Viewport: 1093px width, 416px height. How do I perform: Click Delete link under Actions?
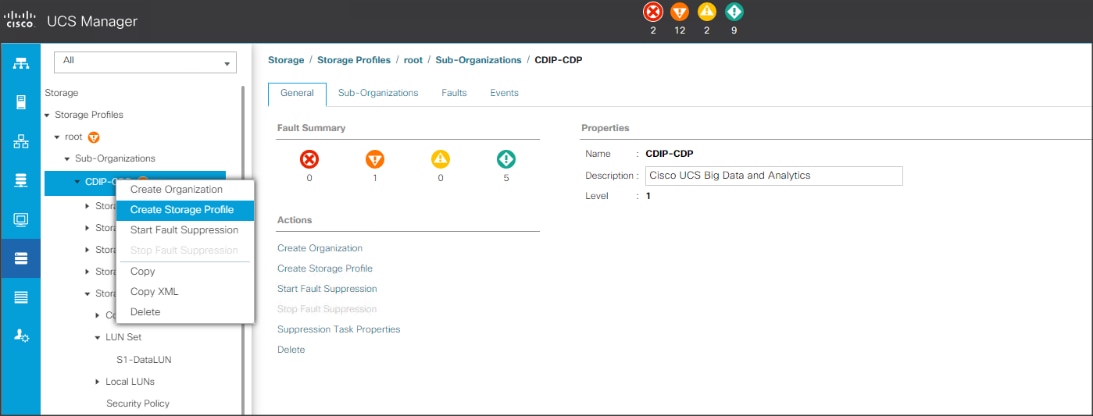click(x=291, y=350)
